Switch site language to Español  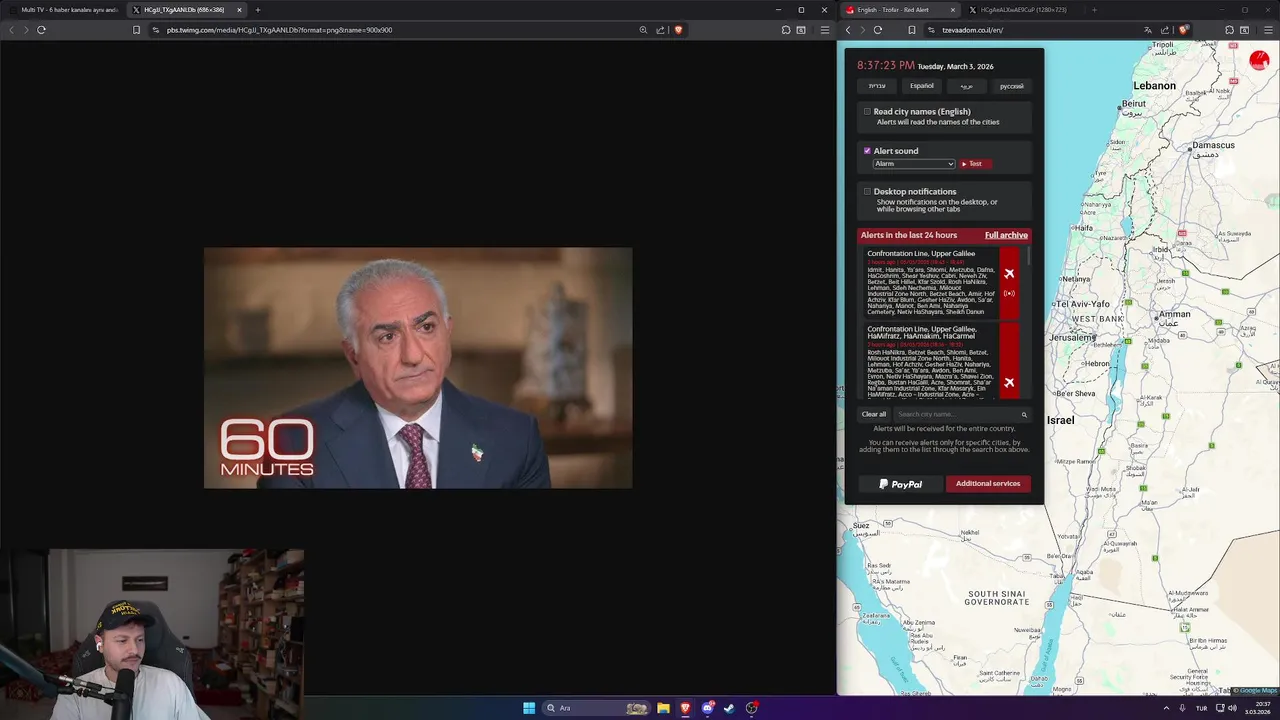tap(922, 86)
